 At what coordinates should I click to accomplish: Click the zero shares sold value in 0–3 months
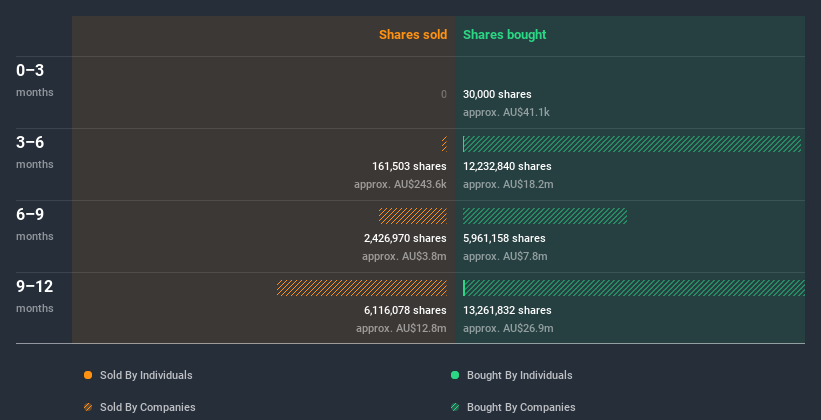[444, 94]
